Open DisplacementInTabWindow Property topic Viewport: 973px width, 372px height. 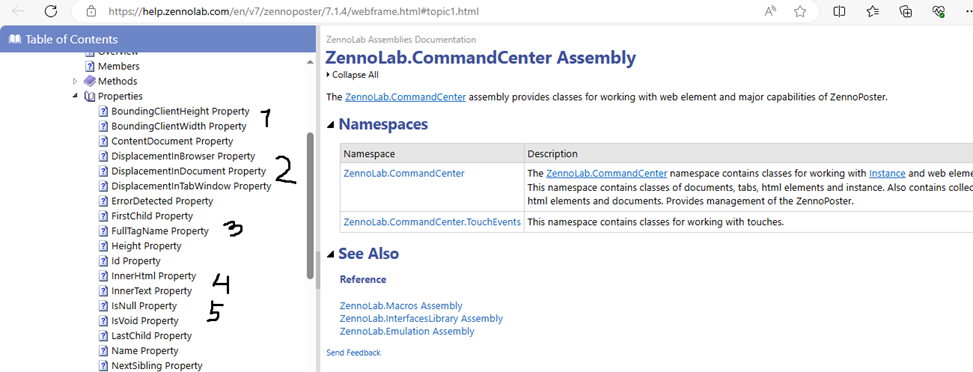[191, 186]
